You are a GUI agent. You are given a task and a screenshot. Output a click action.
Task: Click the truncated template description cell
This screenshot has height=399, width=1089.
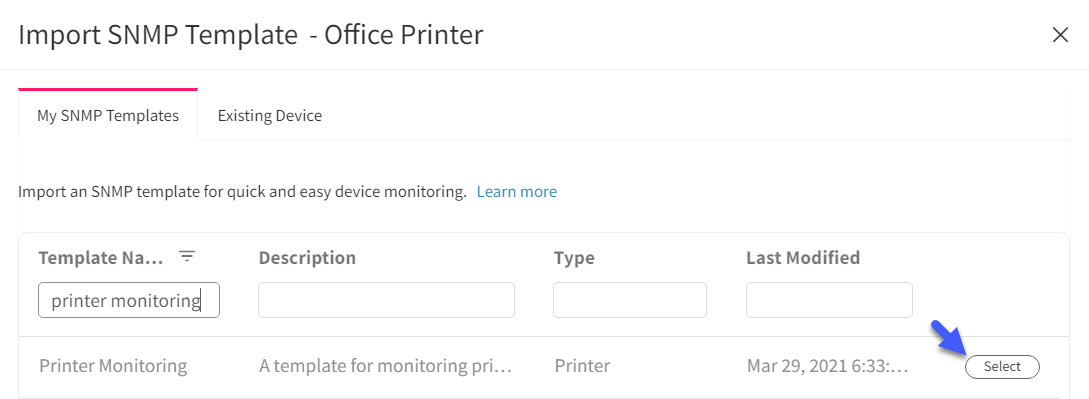pos(386,366)
